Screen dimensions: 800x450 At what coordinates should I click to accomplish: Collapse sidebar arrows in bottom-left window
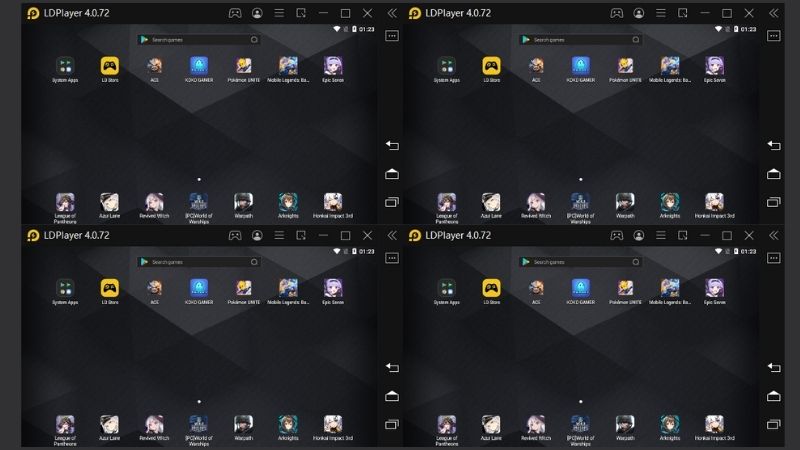click(392, 235)
